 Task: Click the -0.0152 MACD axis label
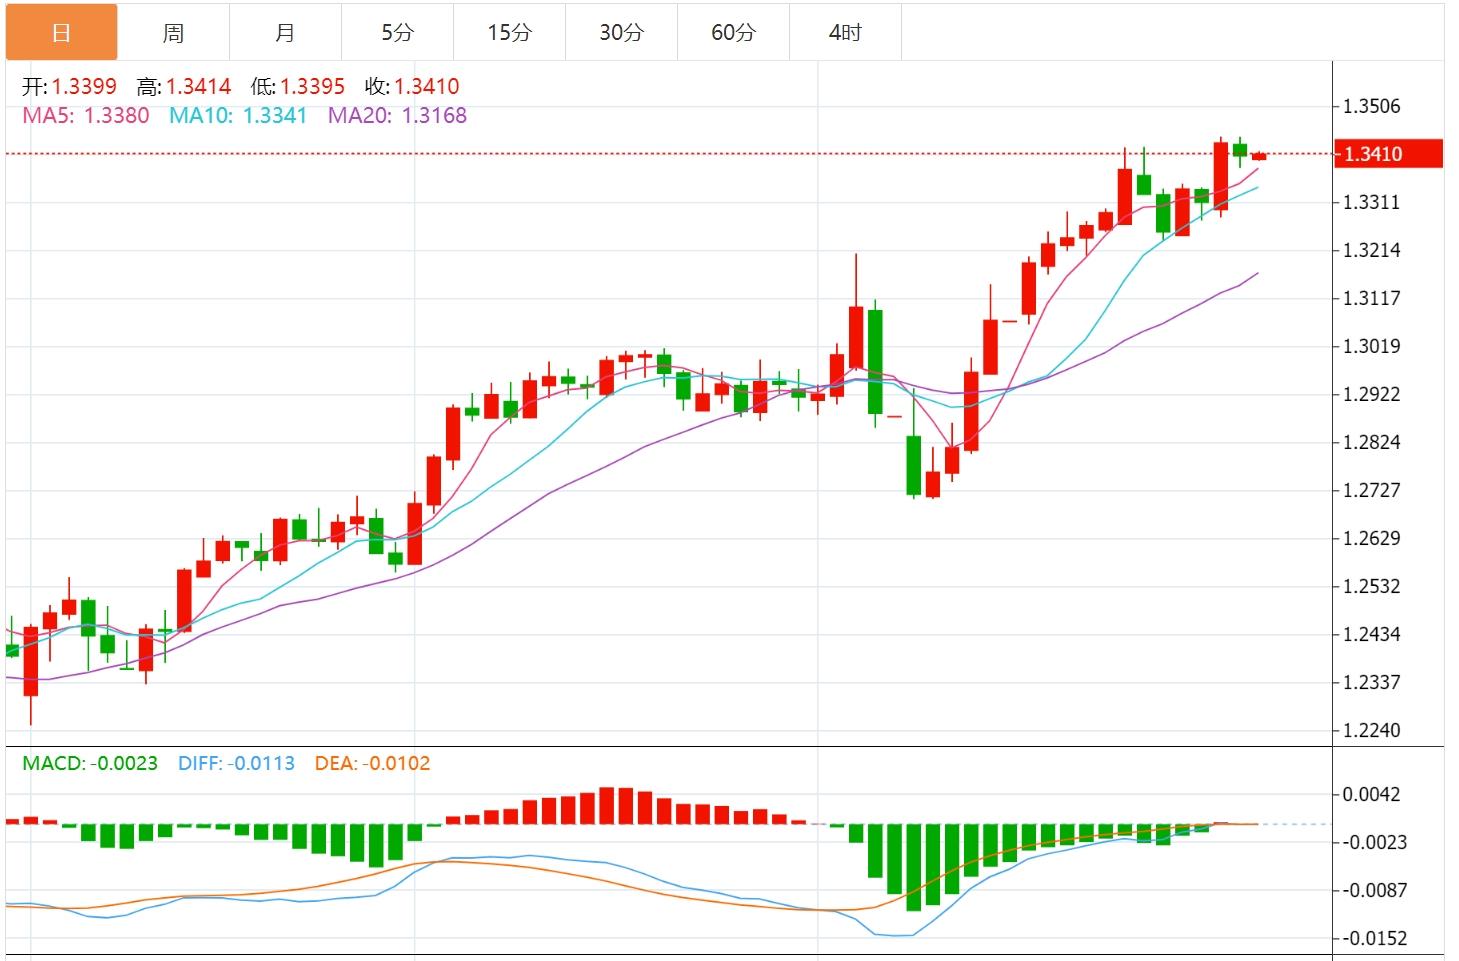pos(1375,938)
